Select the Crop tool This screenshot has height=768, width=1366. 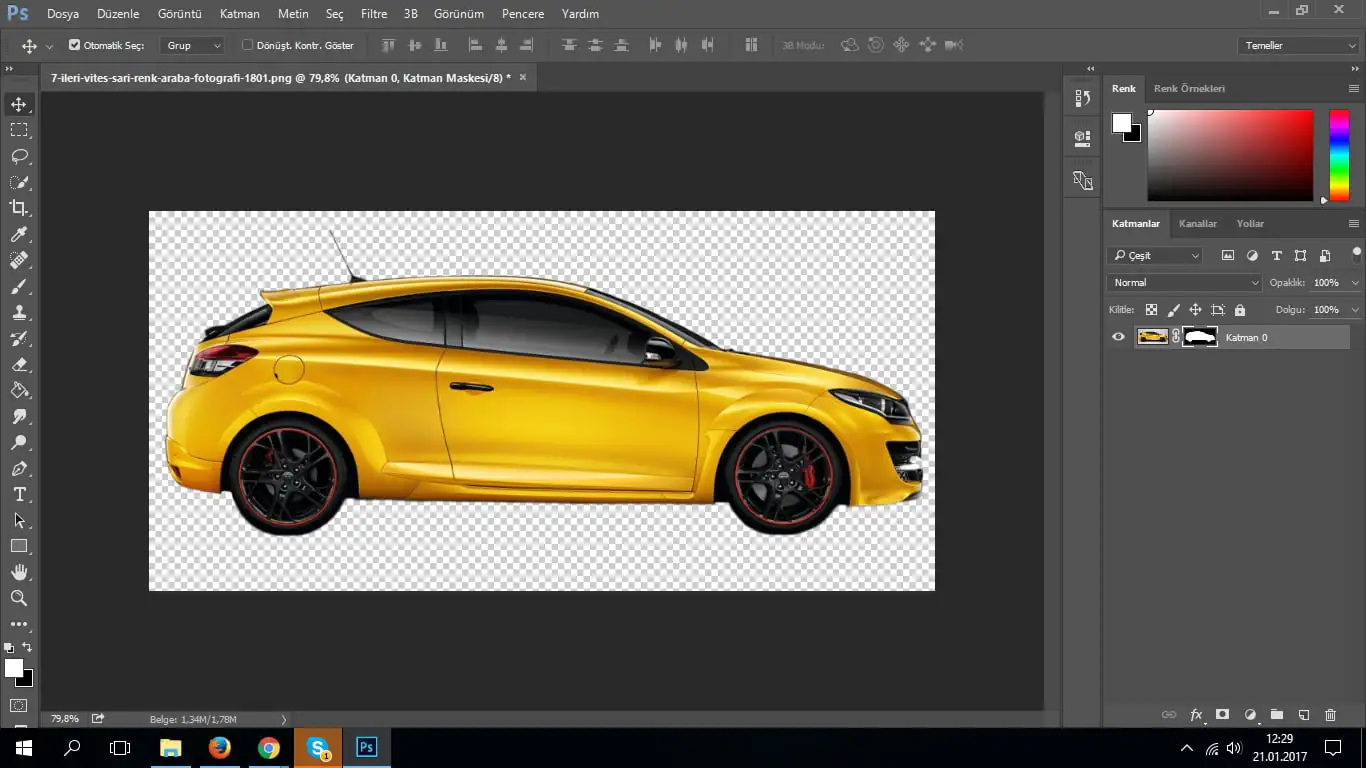point(18,208)
